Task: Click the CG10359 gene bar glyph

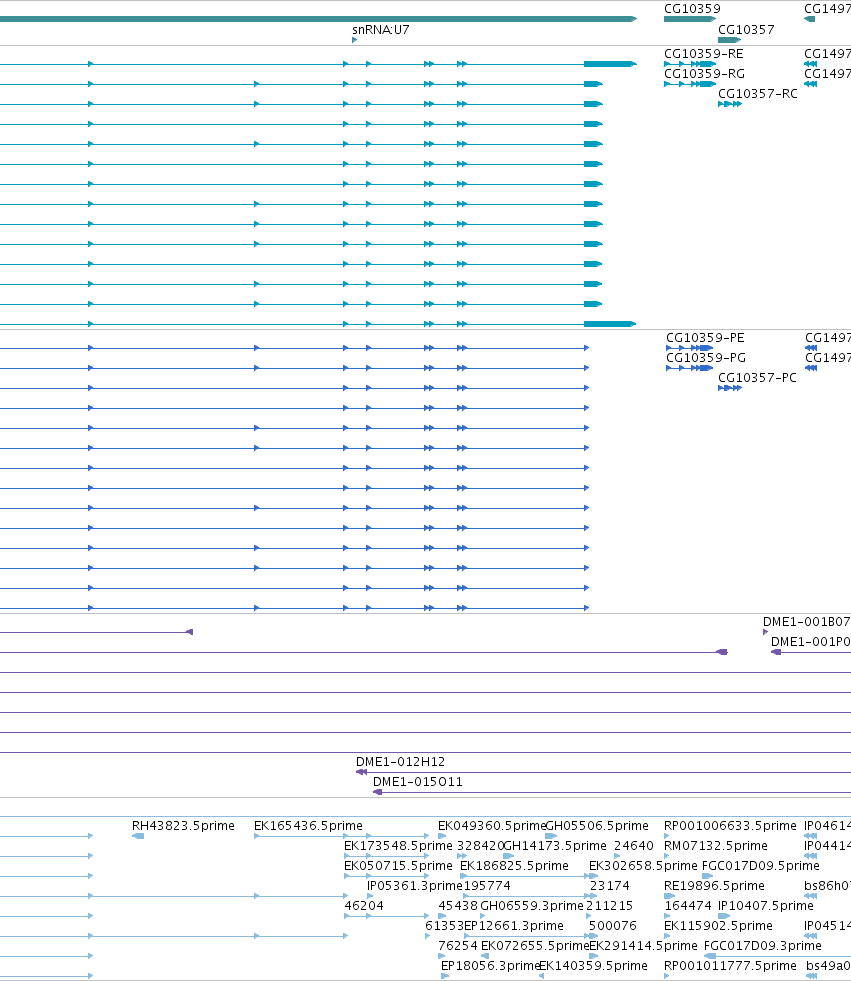Action: point(690,19)
